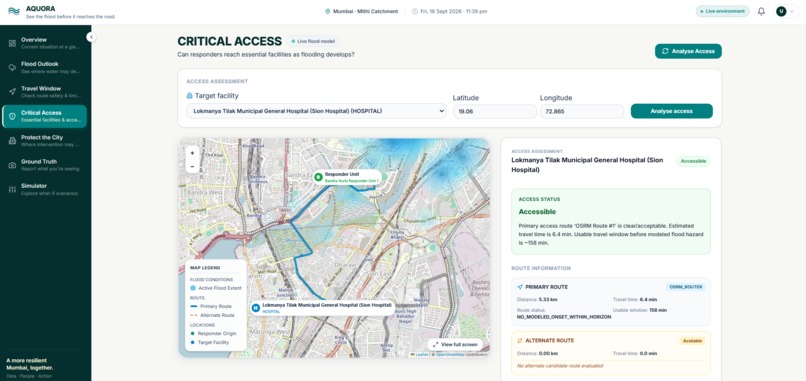The height and width of the screenshot is (381, 806).
Task: Click View full screen on map
Action: (x=455, y=344)
